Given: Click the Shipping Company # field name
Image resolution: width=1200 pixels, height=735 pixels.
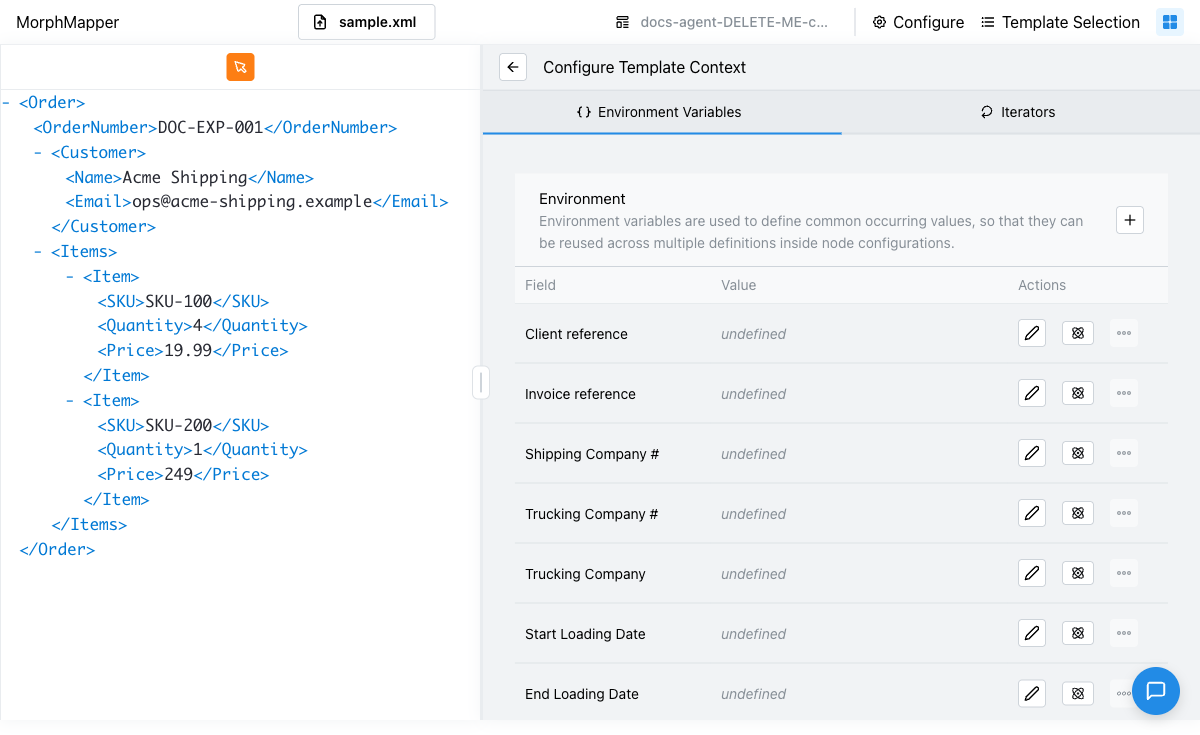Looking at the screenshot, I should tap(592, 454).
